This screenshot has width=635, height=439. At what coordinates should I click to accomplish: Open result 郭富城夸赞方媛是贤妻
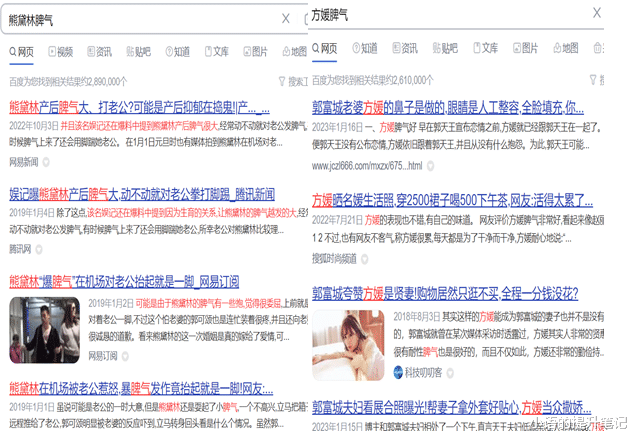point(445,293)
